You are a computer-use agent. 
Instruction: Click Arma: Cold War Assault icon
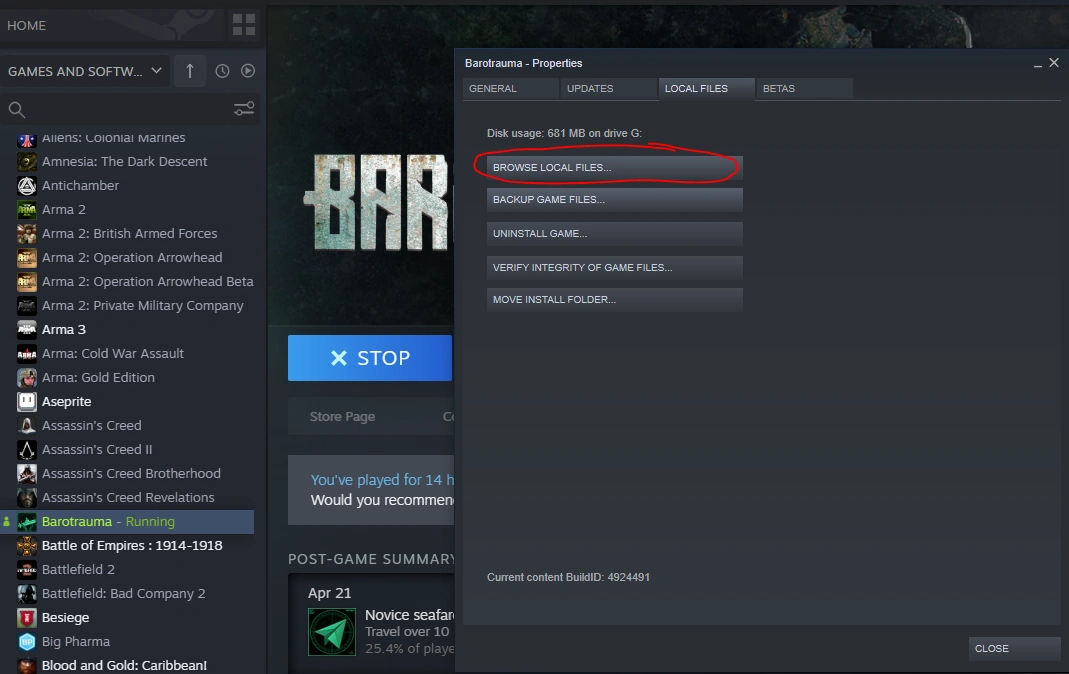(x=27, y=354)
